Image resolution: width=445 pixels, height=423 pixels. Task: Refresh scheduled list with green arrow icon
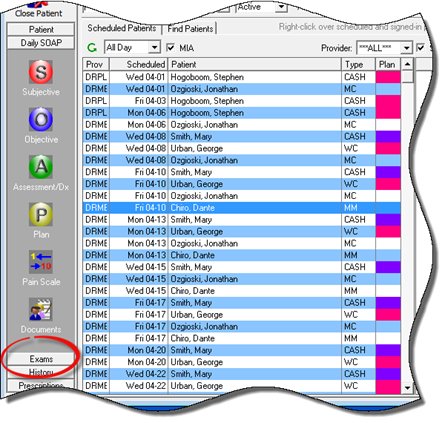coord(92,48)
